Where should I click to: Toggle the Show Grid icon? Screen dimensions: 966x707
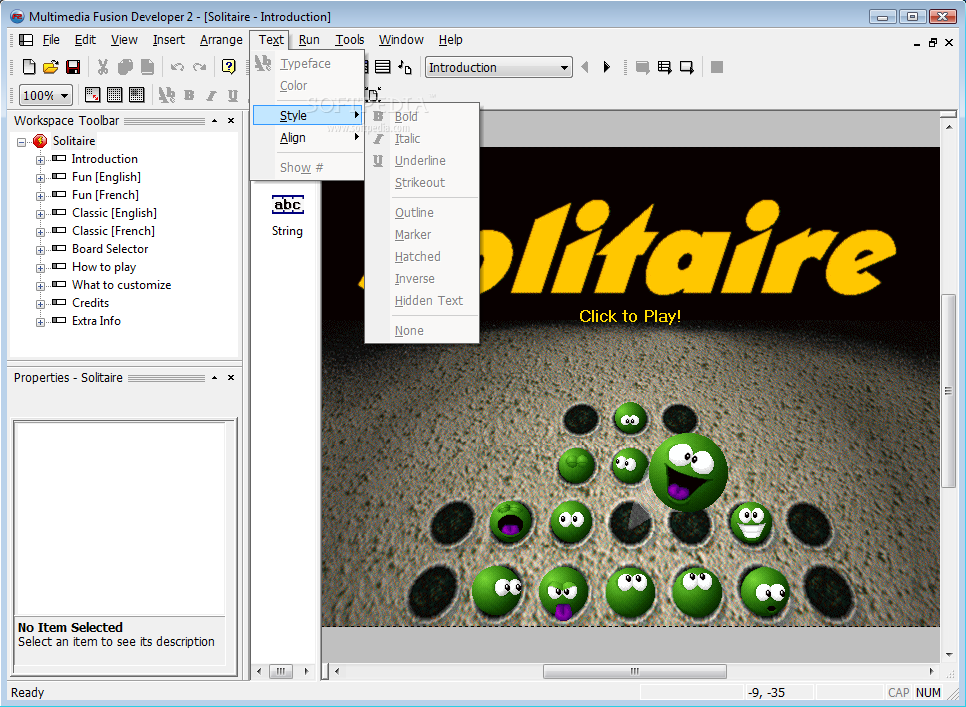(115, 95)
